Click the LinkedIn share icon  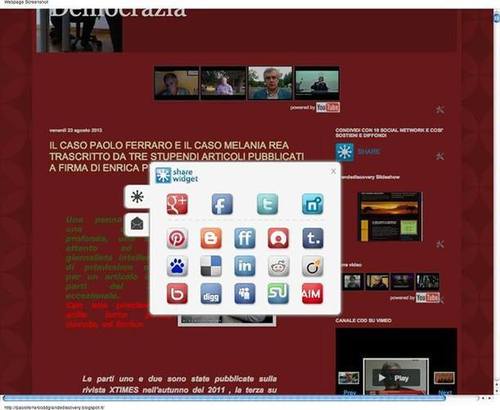point(245,266)
